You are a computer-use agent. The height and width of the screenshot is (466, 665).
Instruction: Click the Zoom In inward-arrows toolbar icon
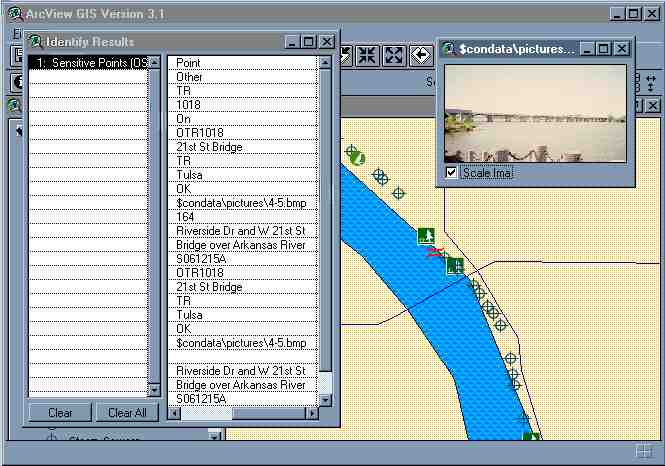click(x=367, y=56)
